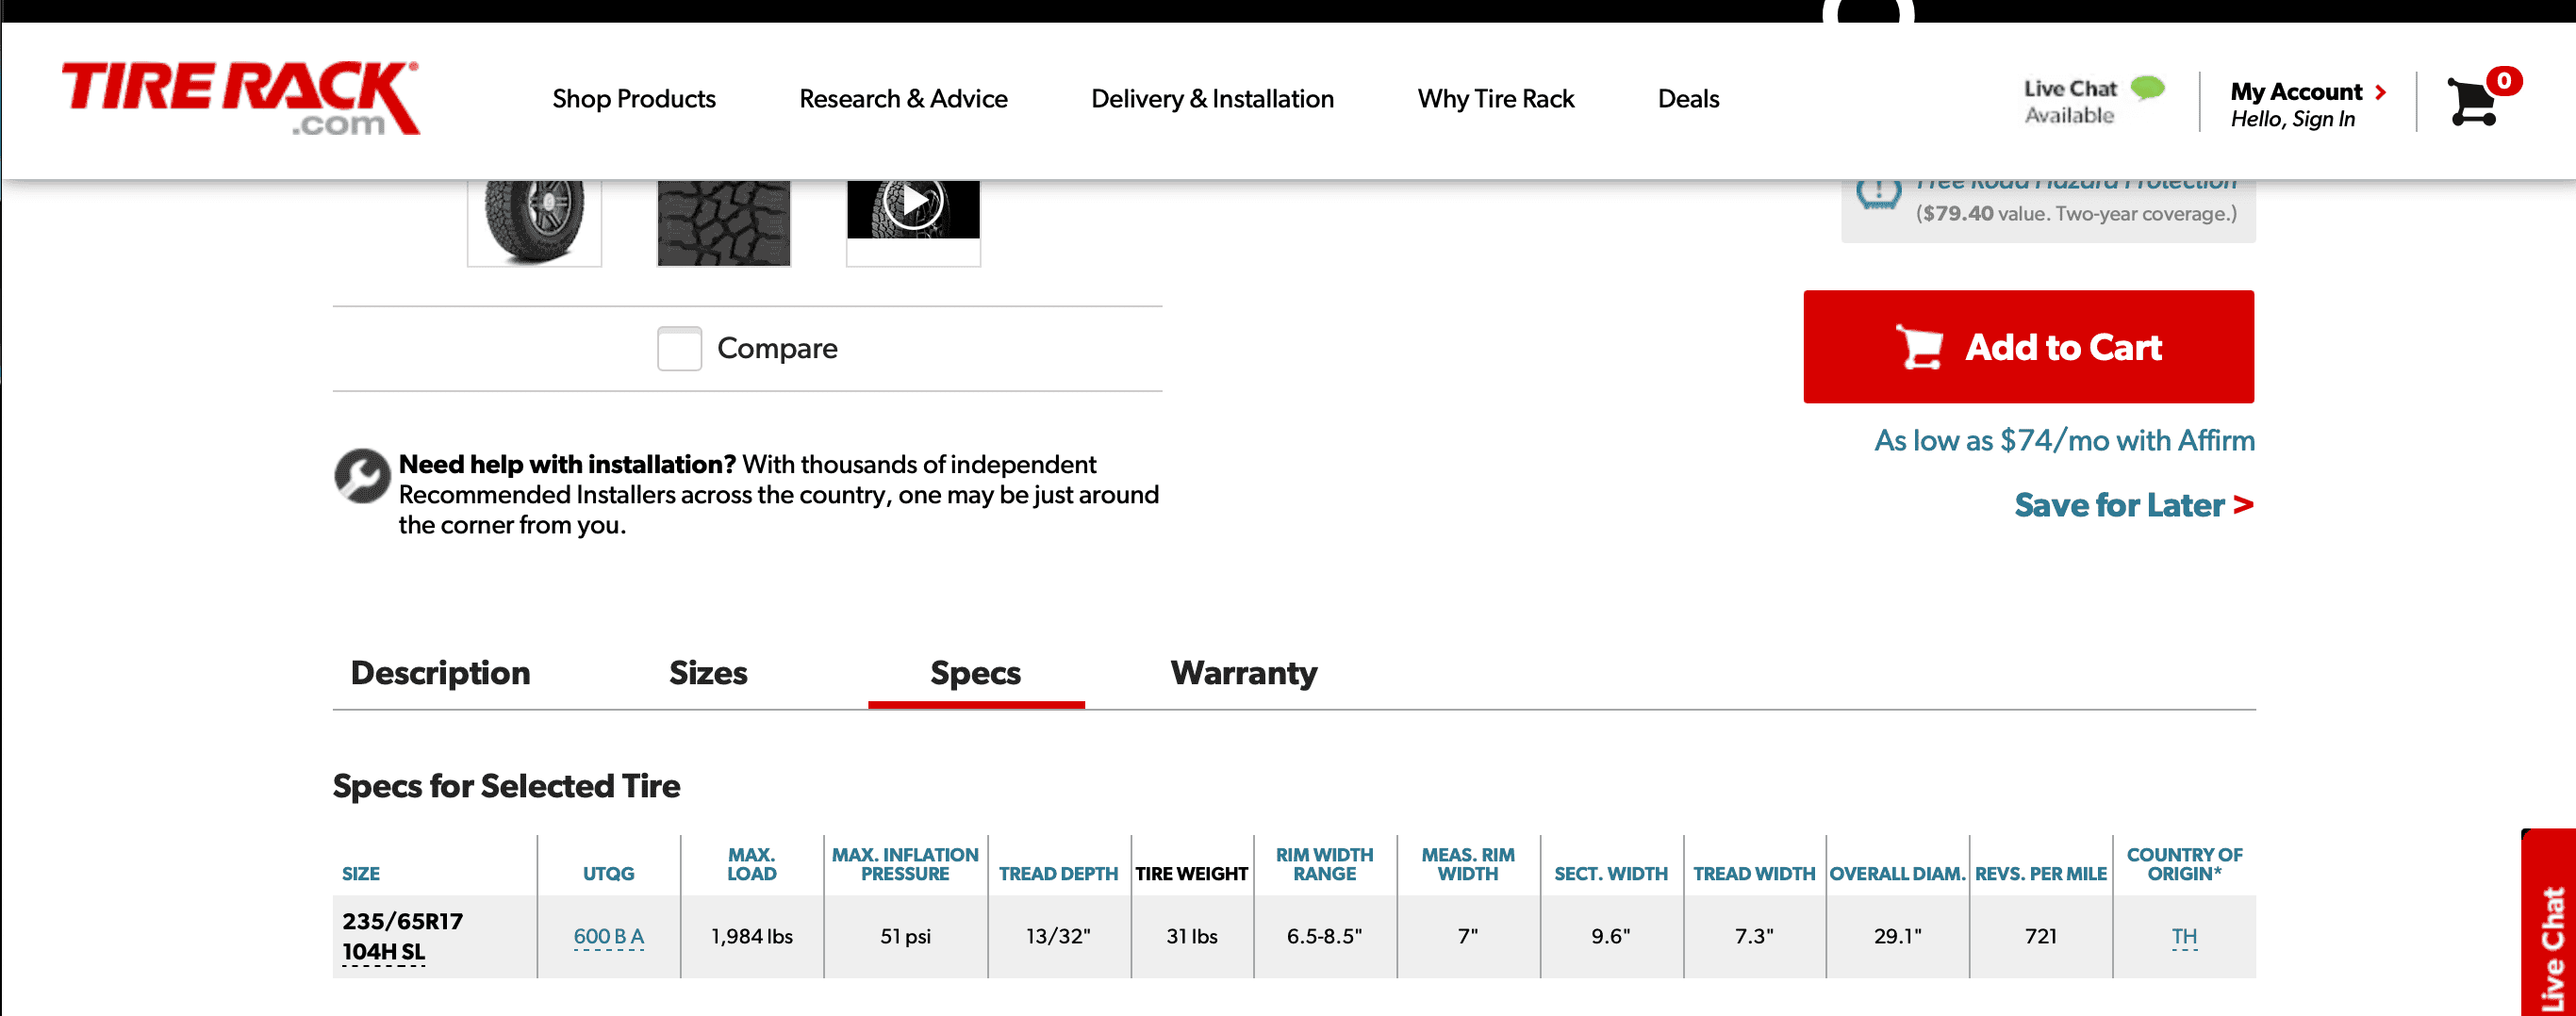This screenshot has height=1016, width=2576.
Task: Click the 9.6" section width value
Action: coord(1610,937)
